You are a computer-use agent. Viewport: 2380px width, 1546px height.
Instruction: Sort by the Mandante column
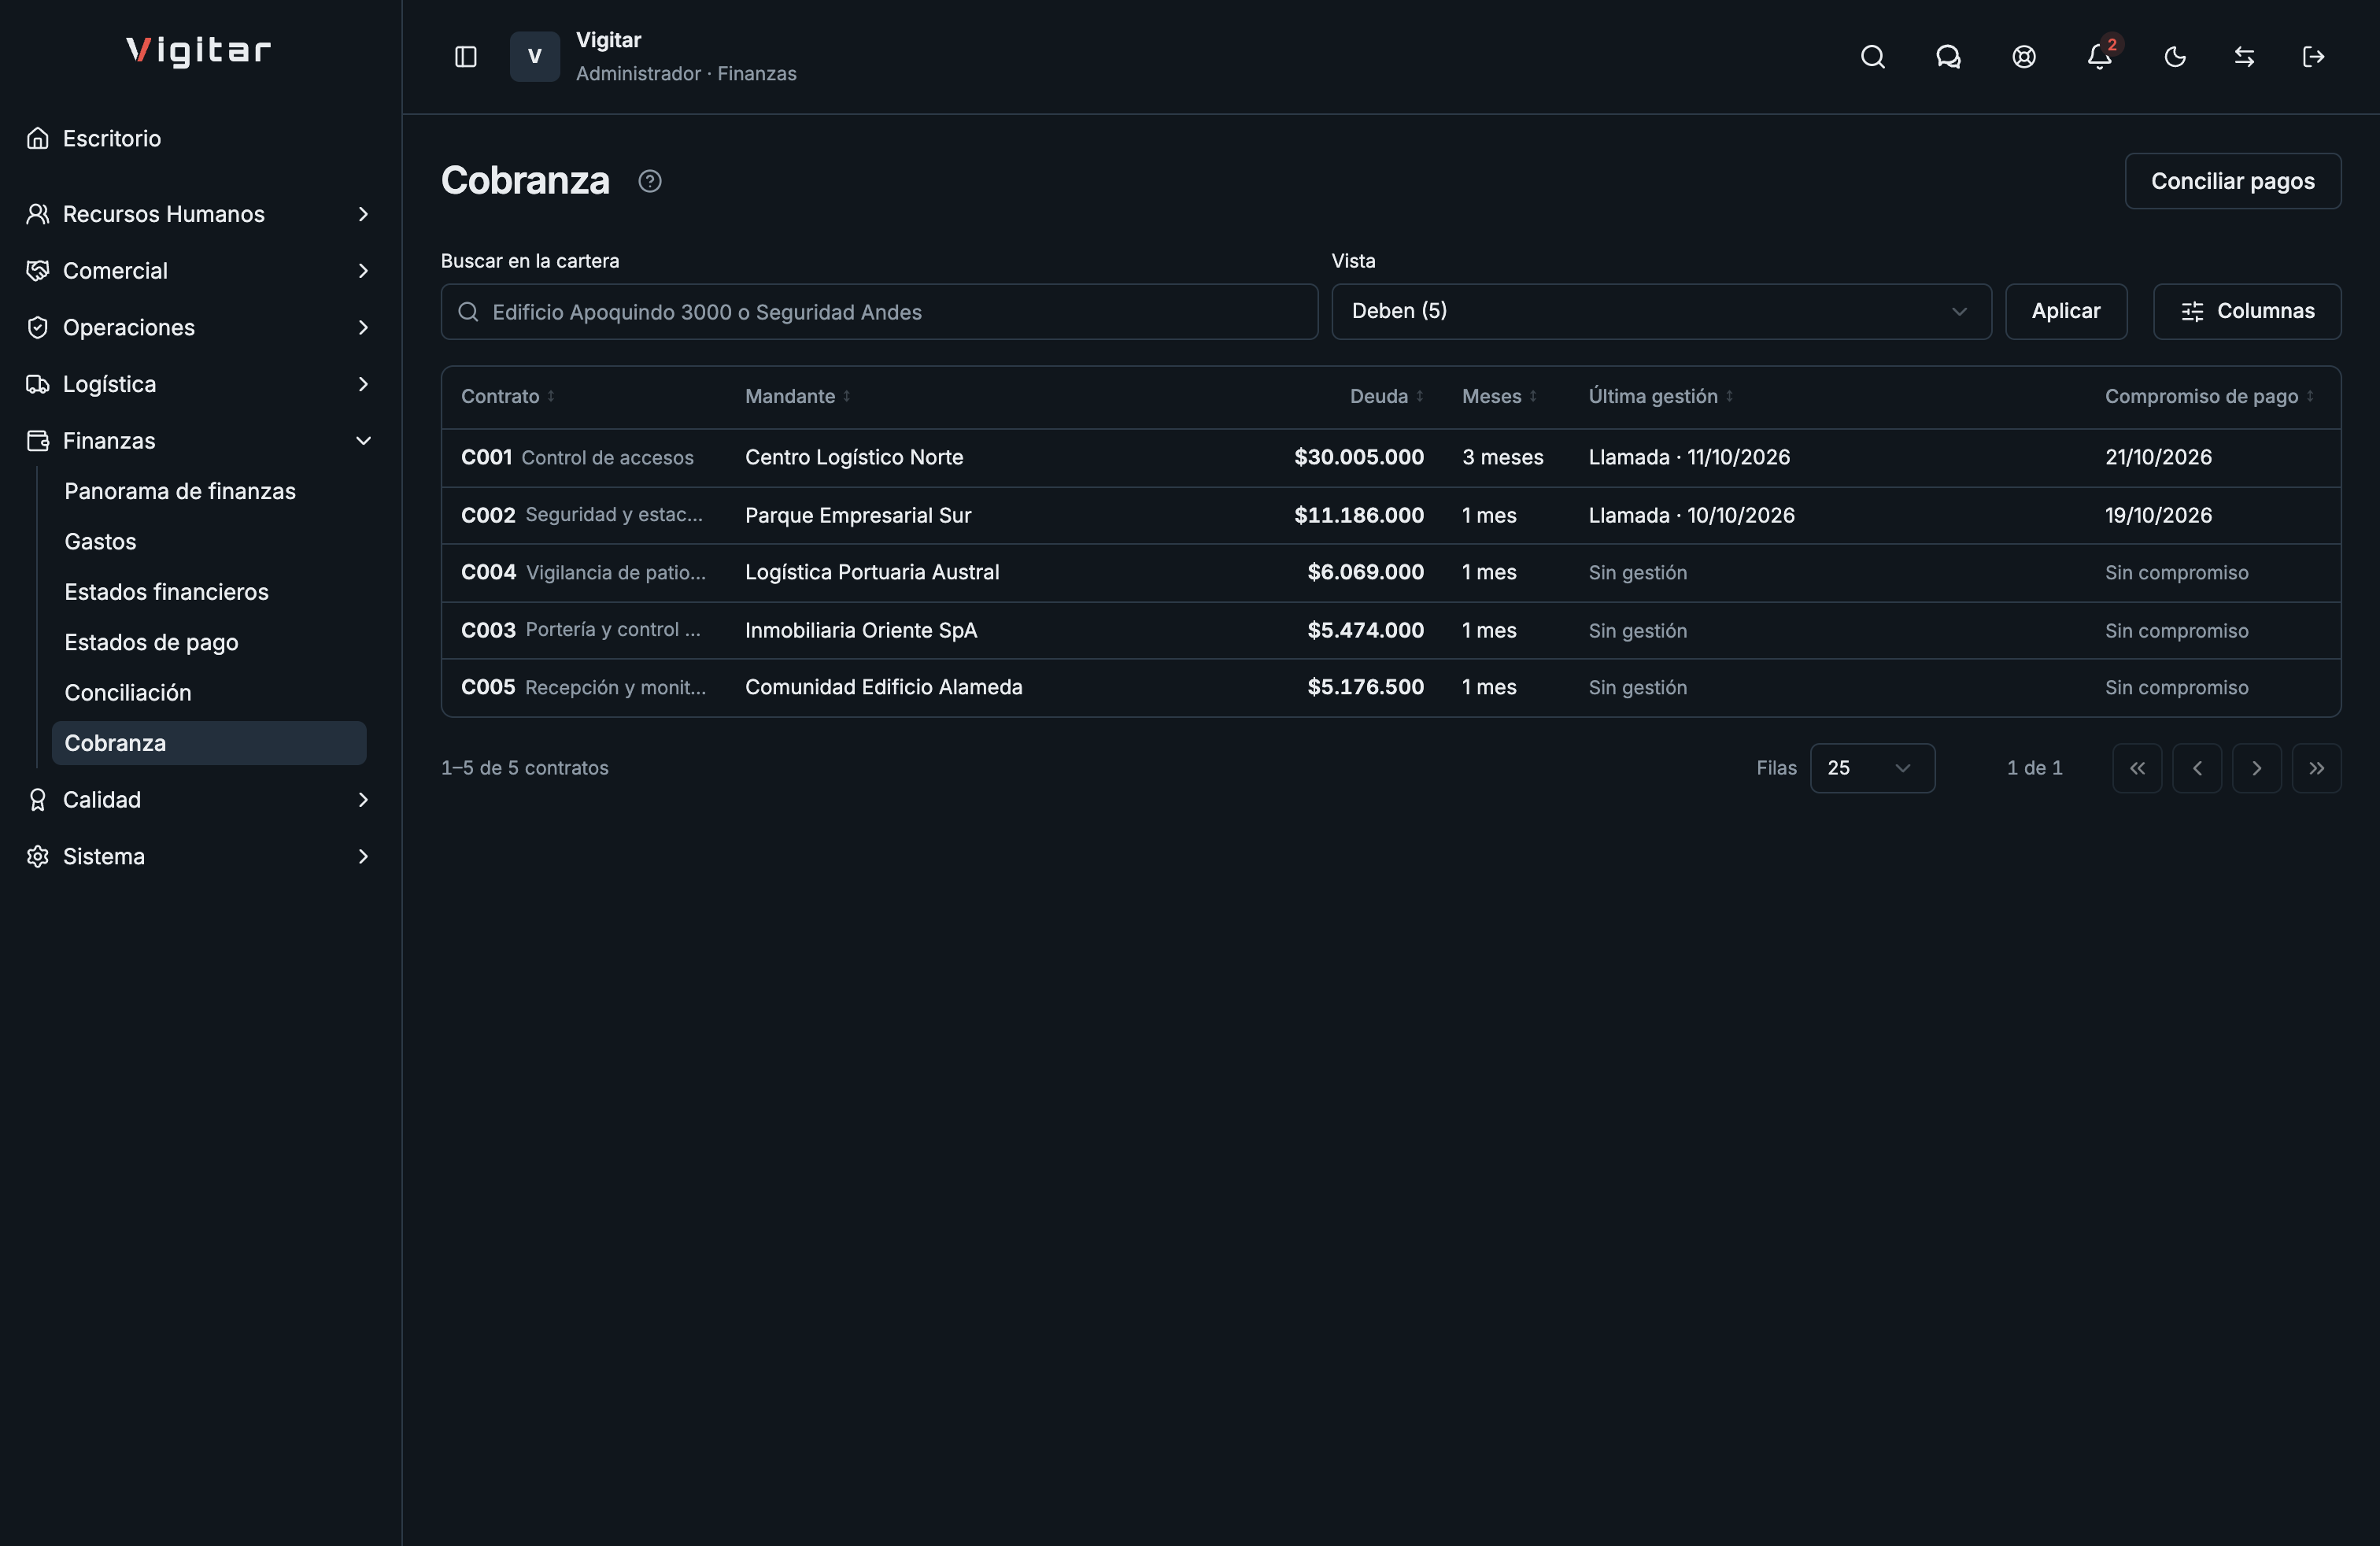tap(798, 397)
